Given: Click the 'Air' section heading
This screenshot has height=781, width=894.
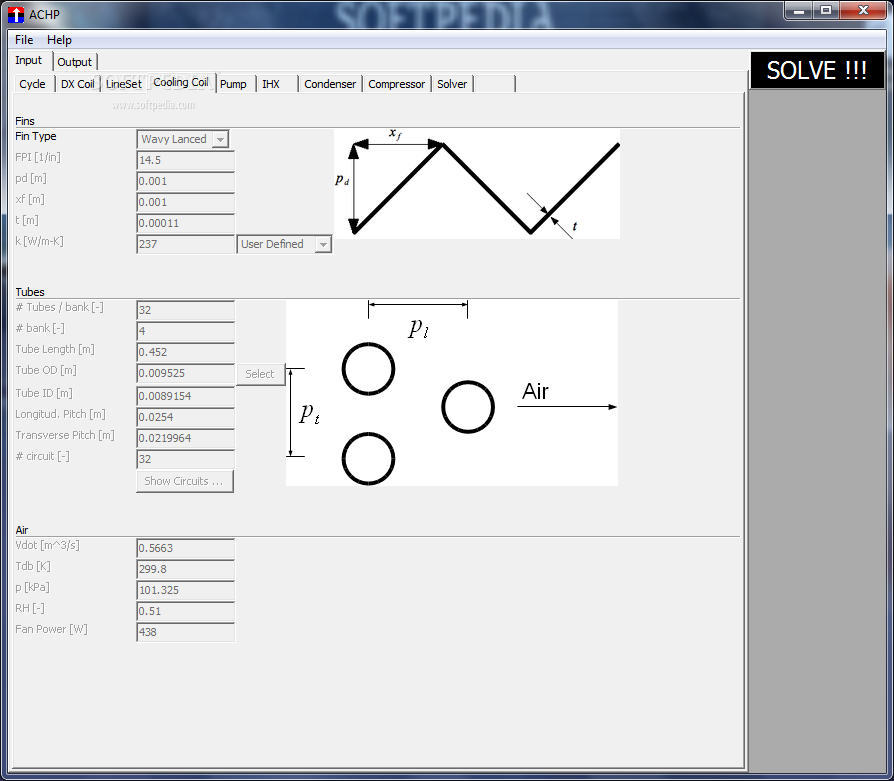Looking at the screenshot, I should pyautogui.click(x=22, y=530).
